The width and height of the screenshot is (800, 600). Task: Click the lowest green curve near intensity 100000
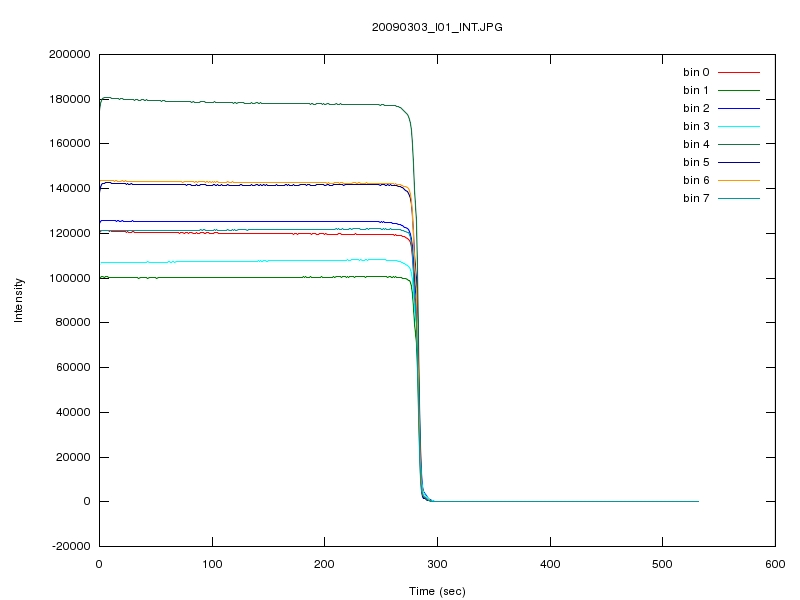(x=255, y=278)
